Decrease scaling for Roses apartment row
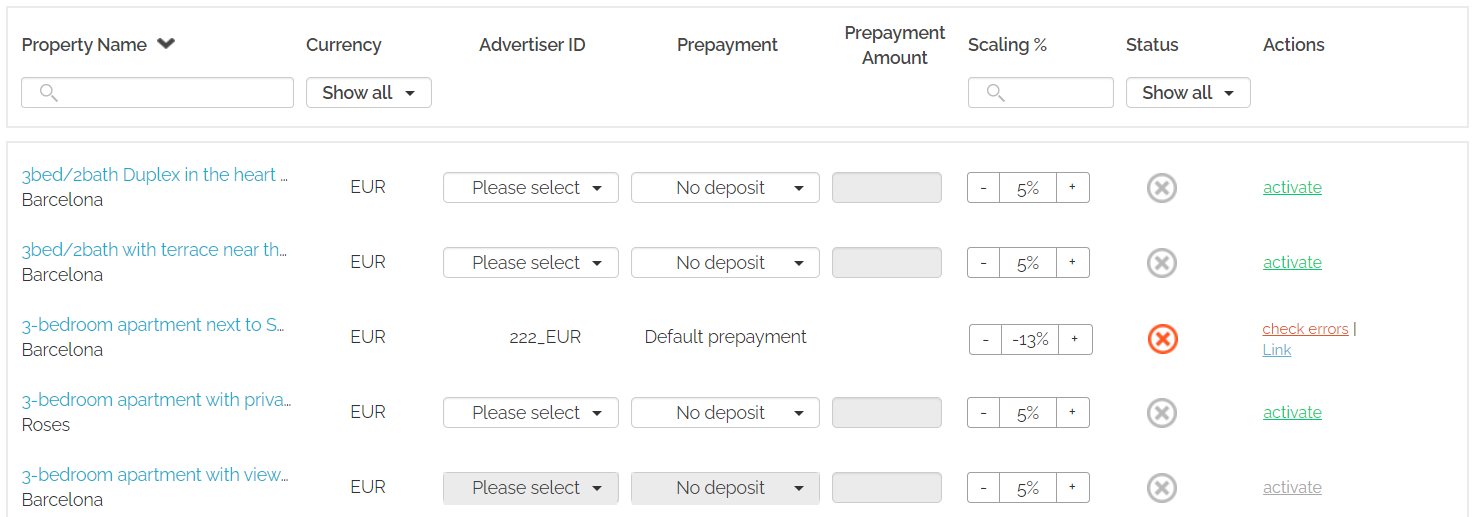Screen dimensions: 1475x517 pyautogui.click(x=983, y=413)
